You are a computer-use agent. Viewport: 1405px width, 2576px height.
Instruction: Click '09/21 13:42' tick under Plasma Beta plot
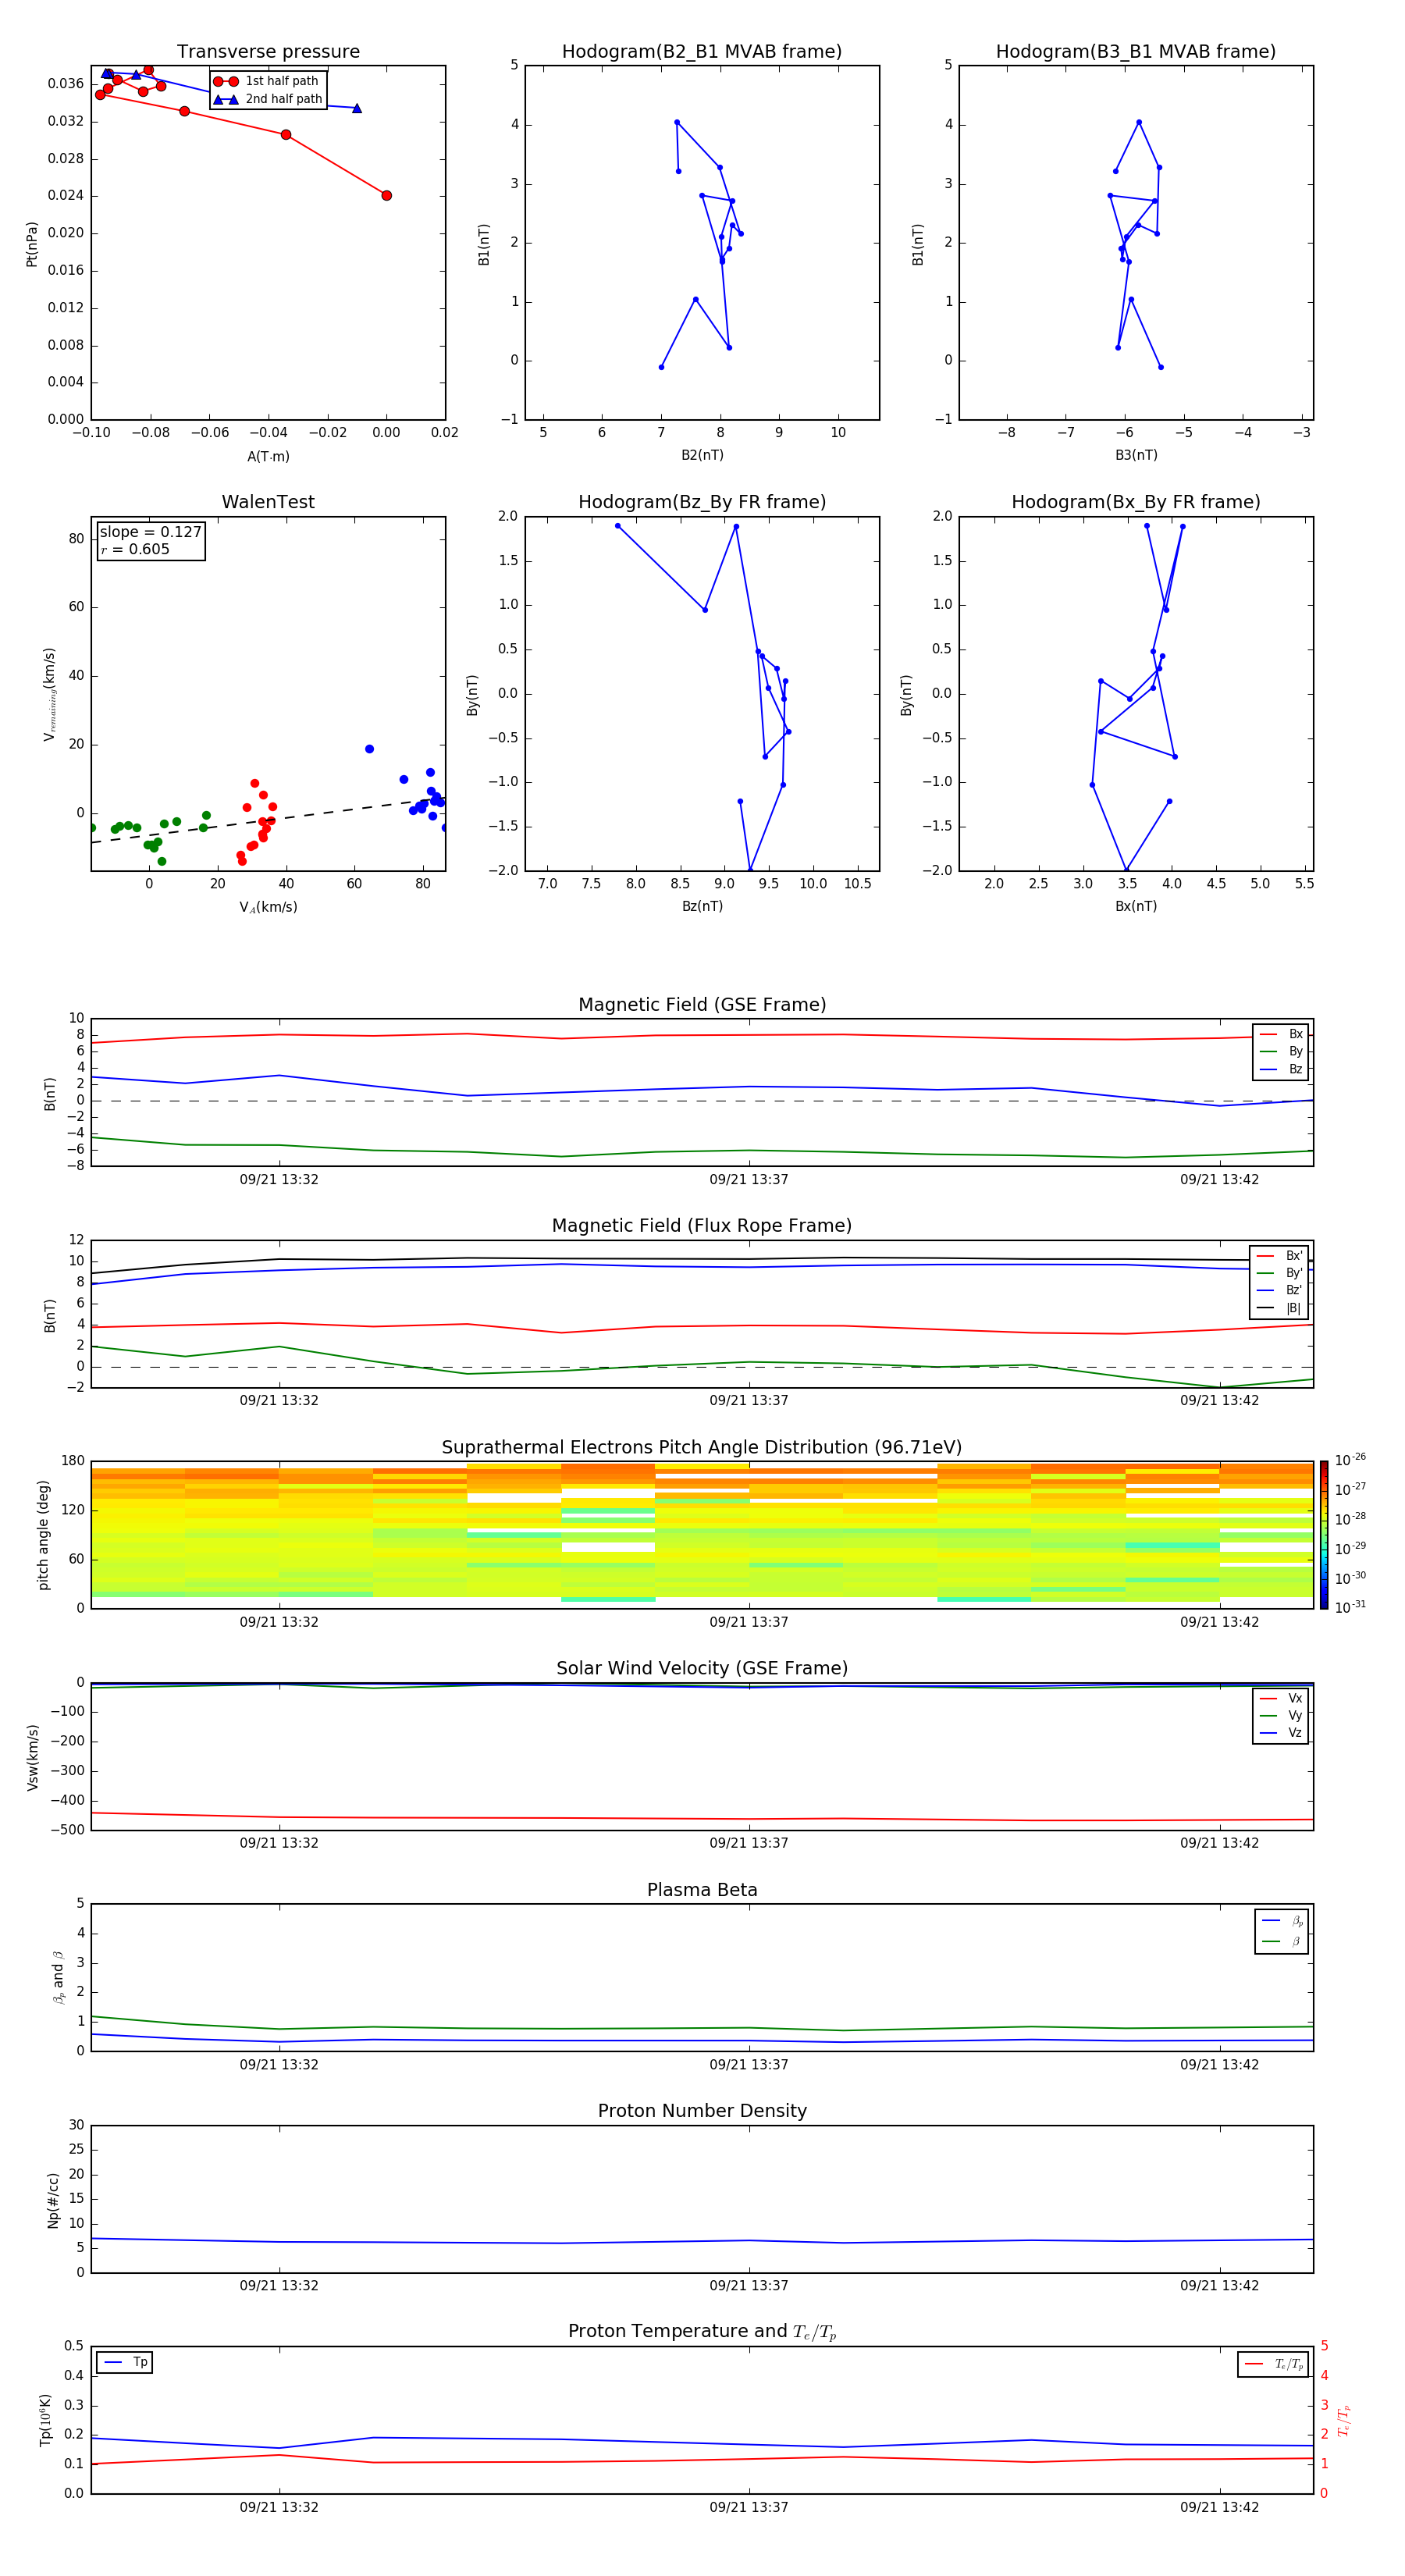[x=1219, y=2065]
